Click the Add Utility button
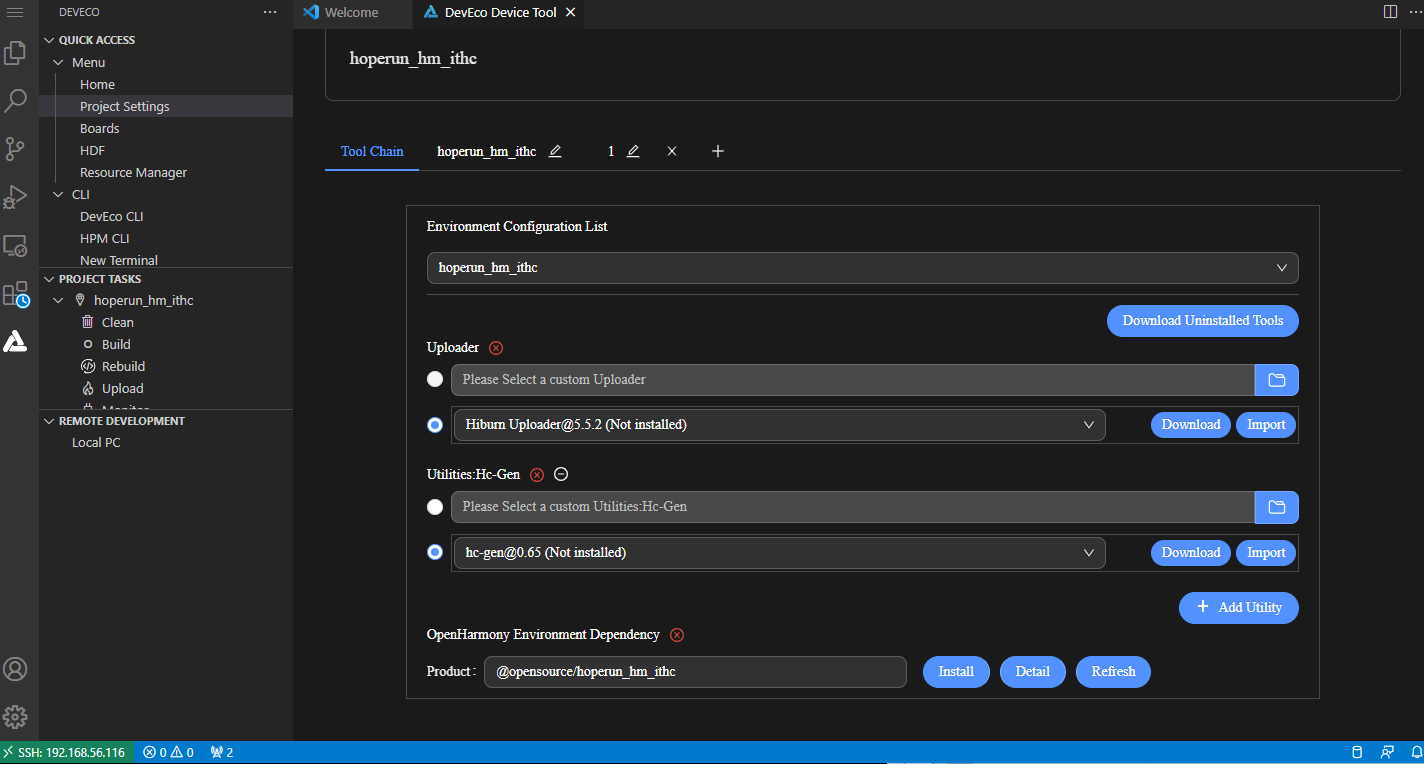The image size is (1424, 764). coord(1239,607)
